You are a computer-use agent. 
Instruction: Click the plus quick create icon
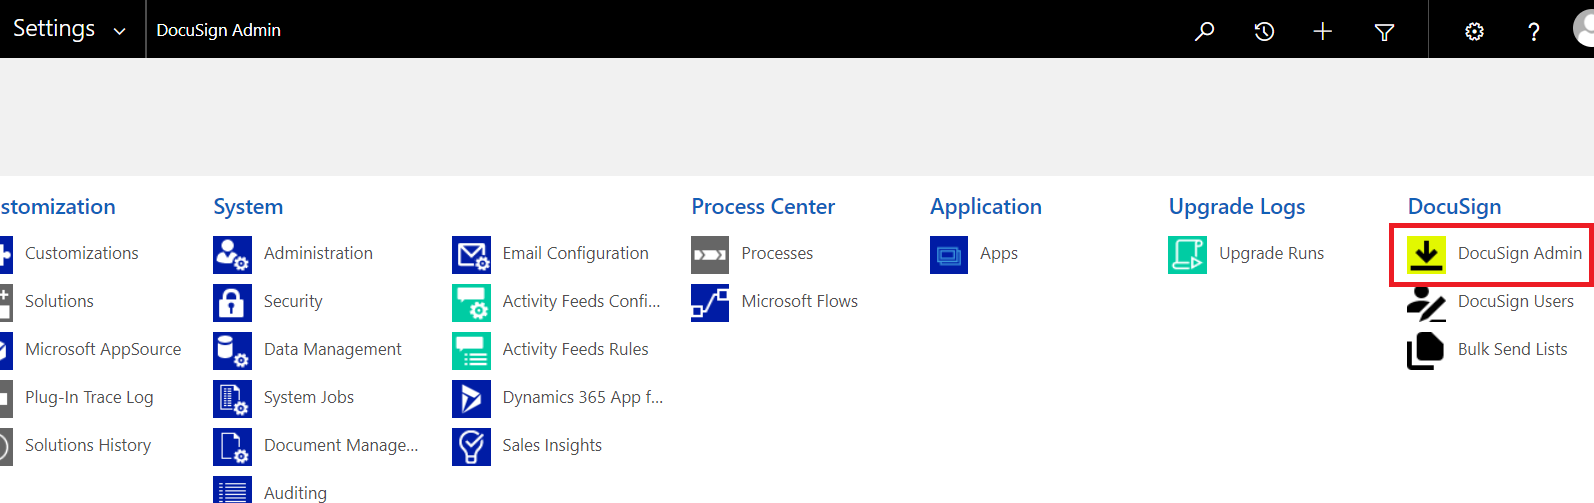[1322, 31]
